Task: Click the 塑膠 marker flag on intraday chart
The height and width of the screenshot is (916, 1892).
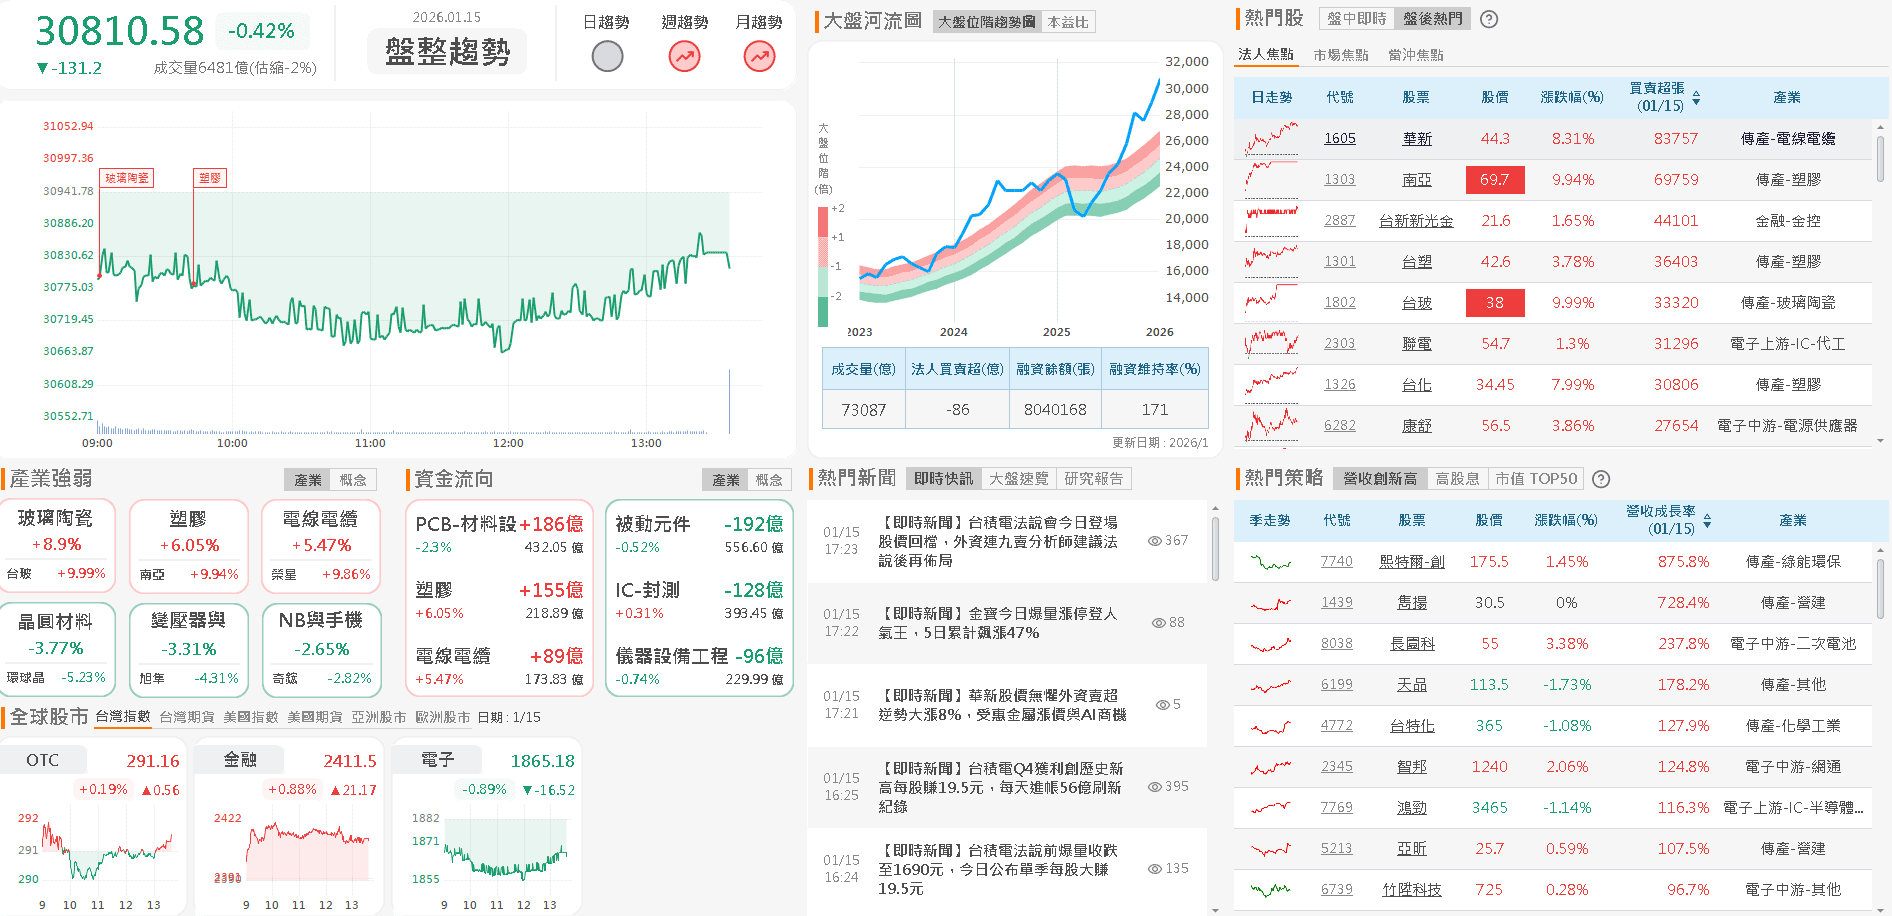Action: (x=210, y=177)
